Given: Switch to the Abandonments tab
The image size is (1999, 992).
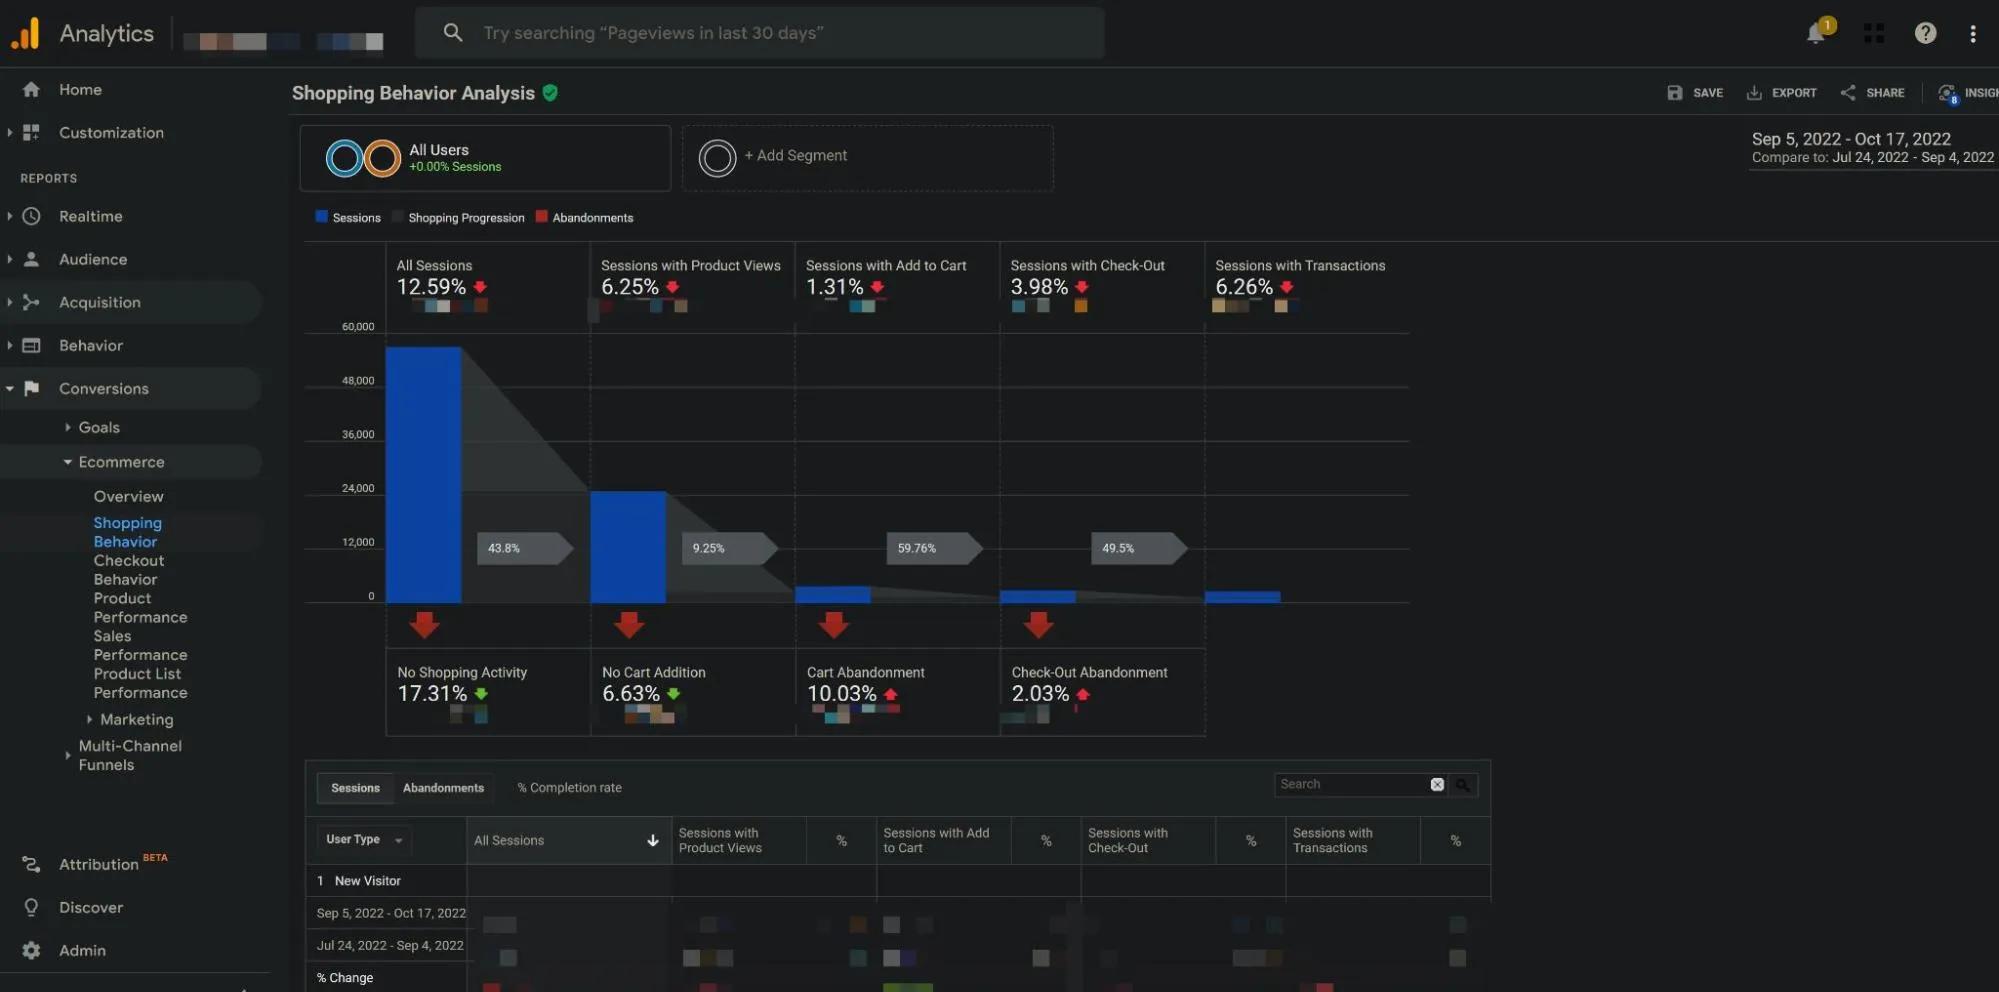Looking at the screenshot, I should 443,788.
